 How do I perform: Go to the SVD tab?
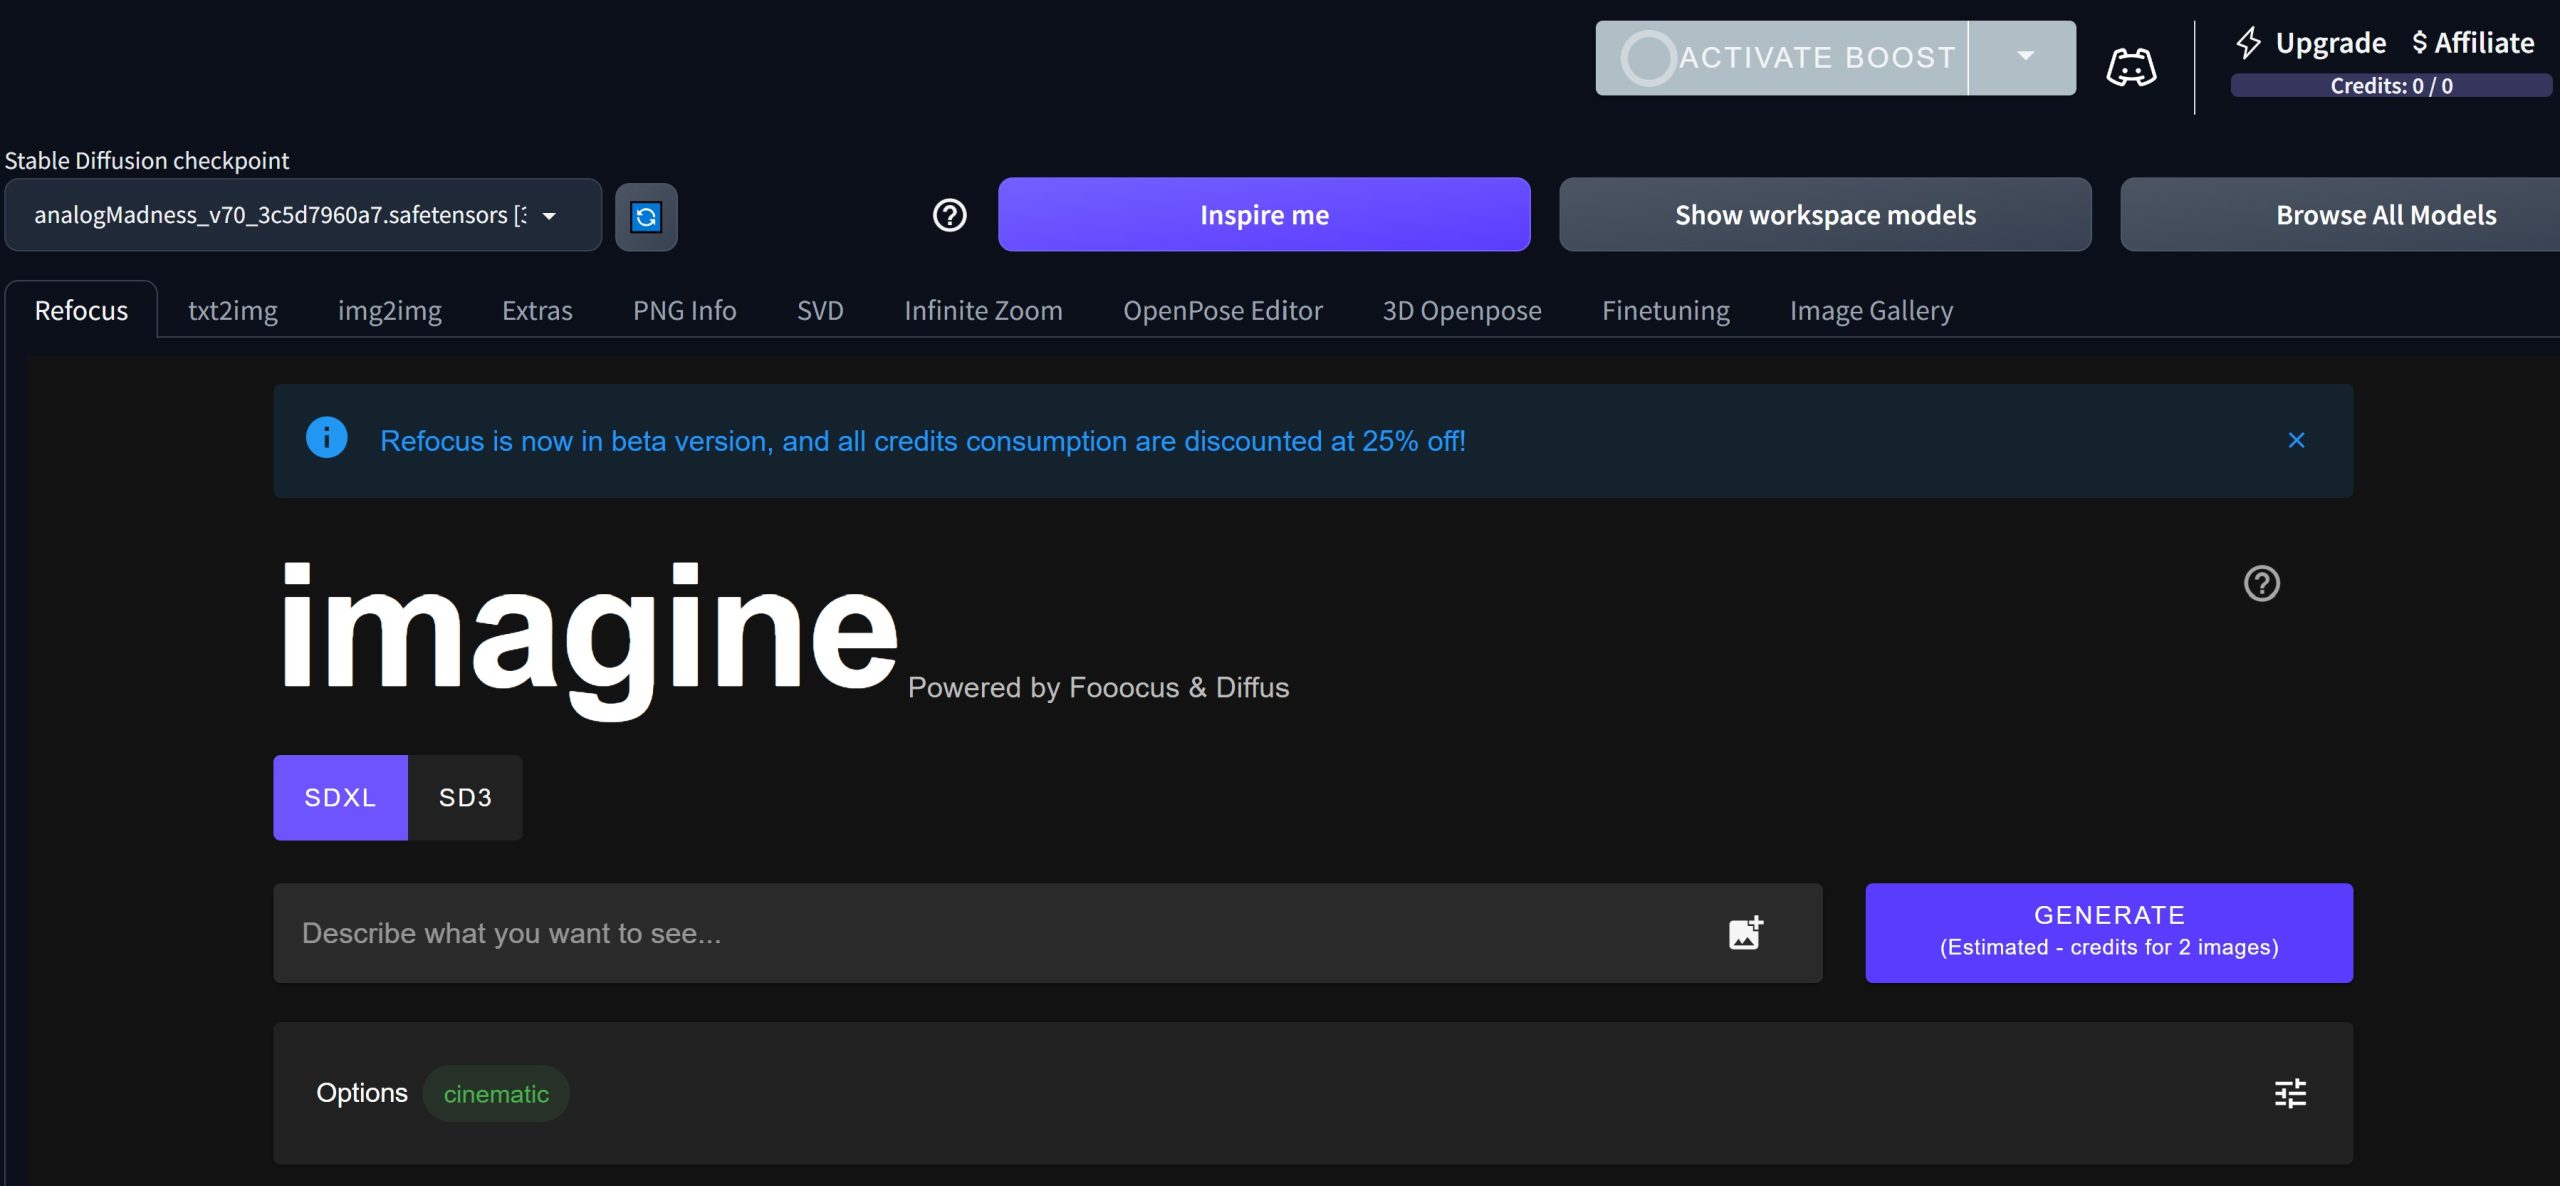820,310
